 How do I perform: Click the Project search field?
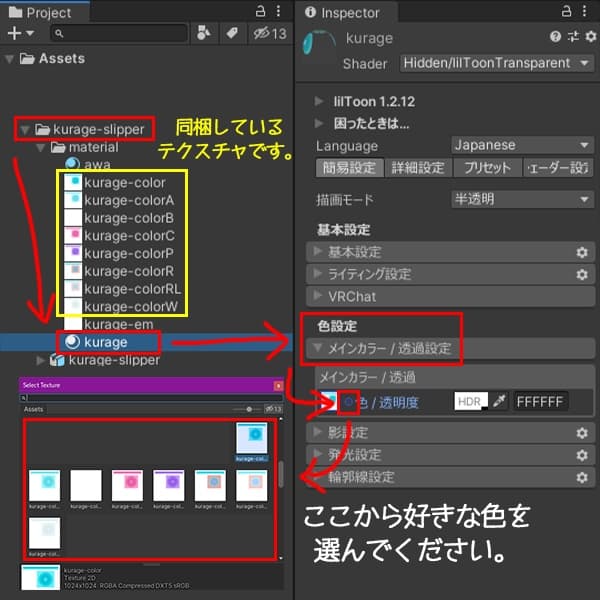[x=119, y=33]
